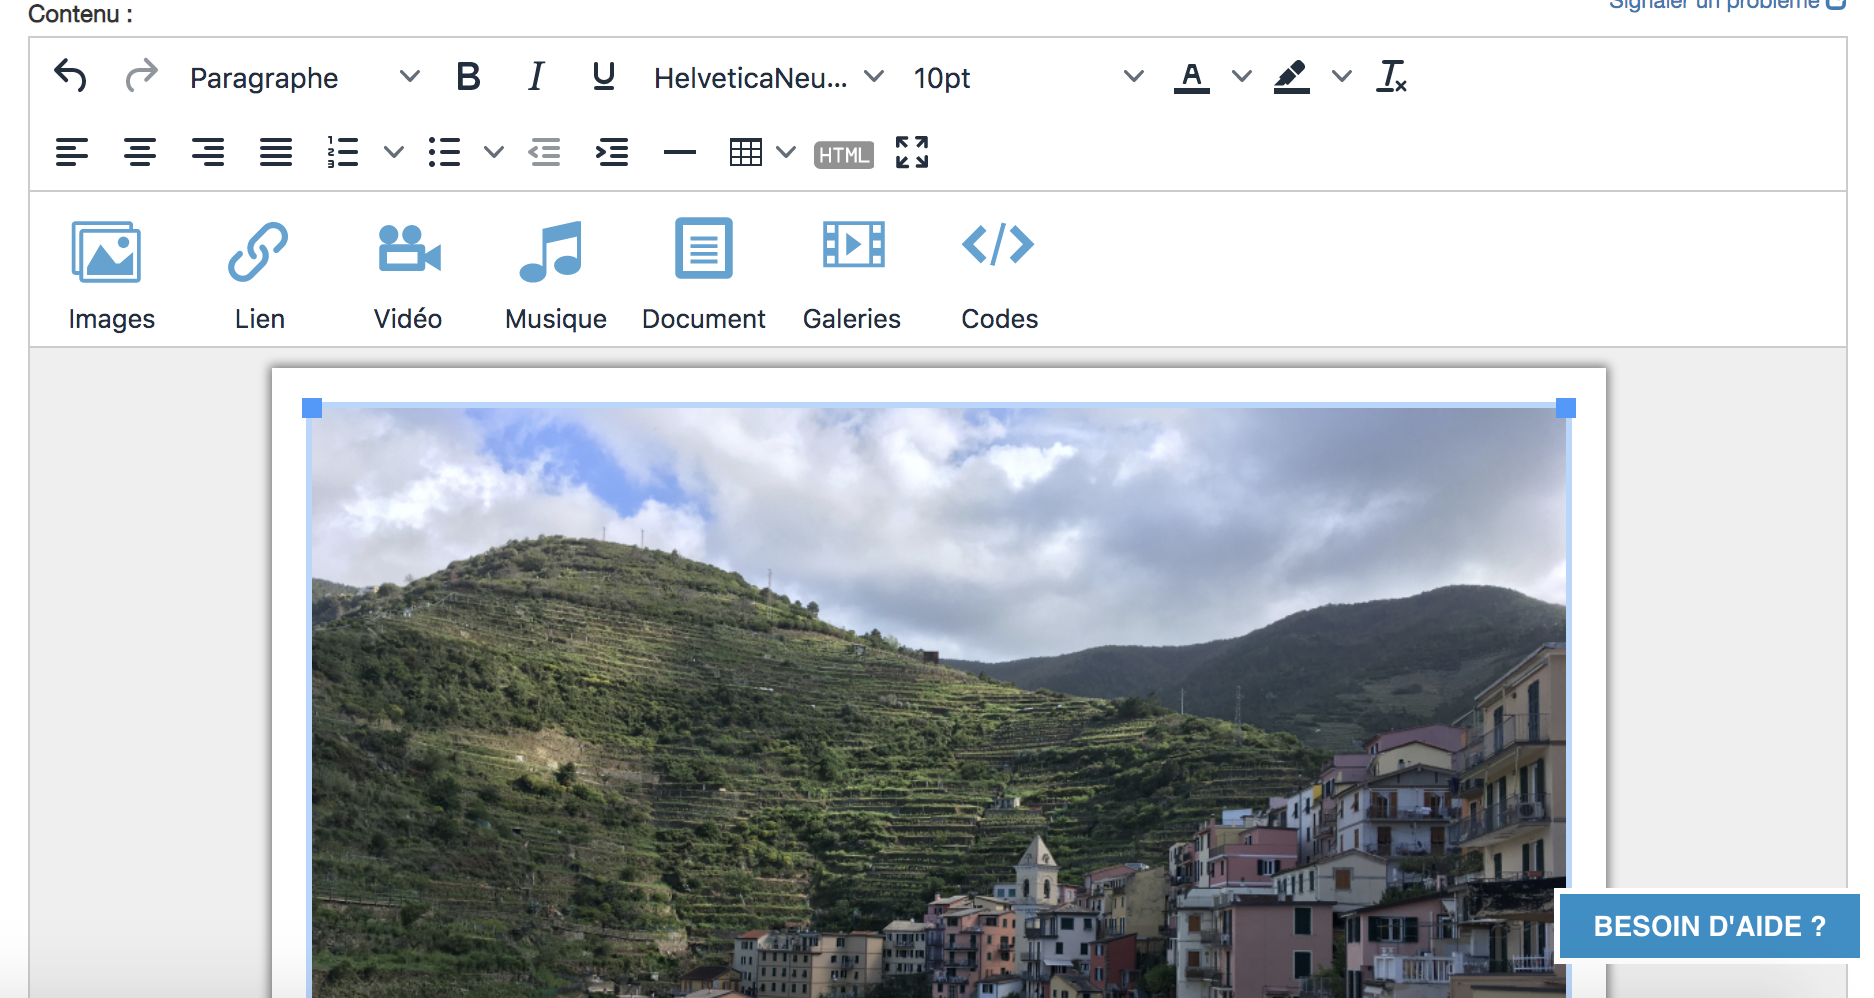Viewport: 1874px width, 998px height.
Task: Open the Signaler un problème link
Action: tap(1726, 4)
